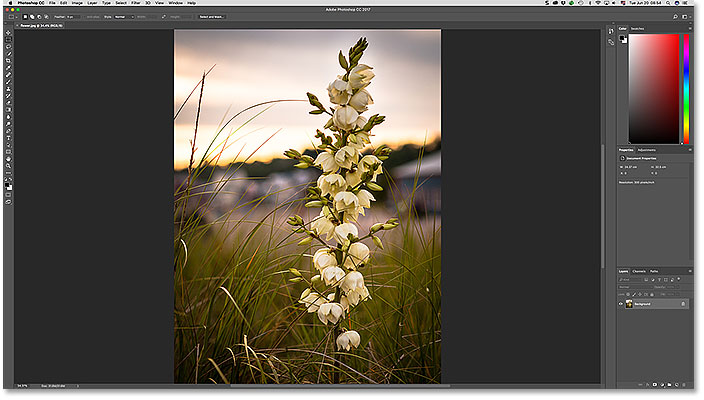This screenshot has height=400, width=704.
Task: Select the Crop tool
Action: 8,61
